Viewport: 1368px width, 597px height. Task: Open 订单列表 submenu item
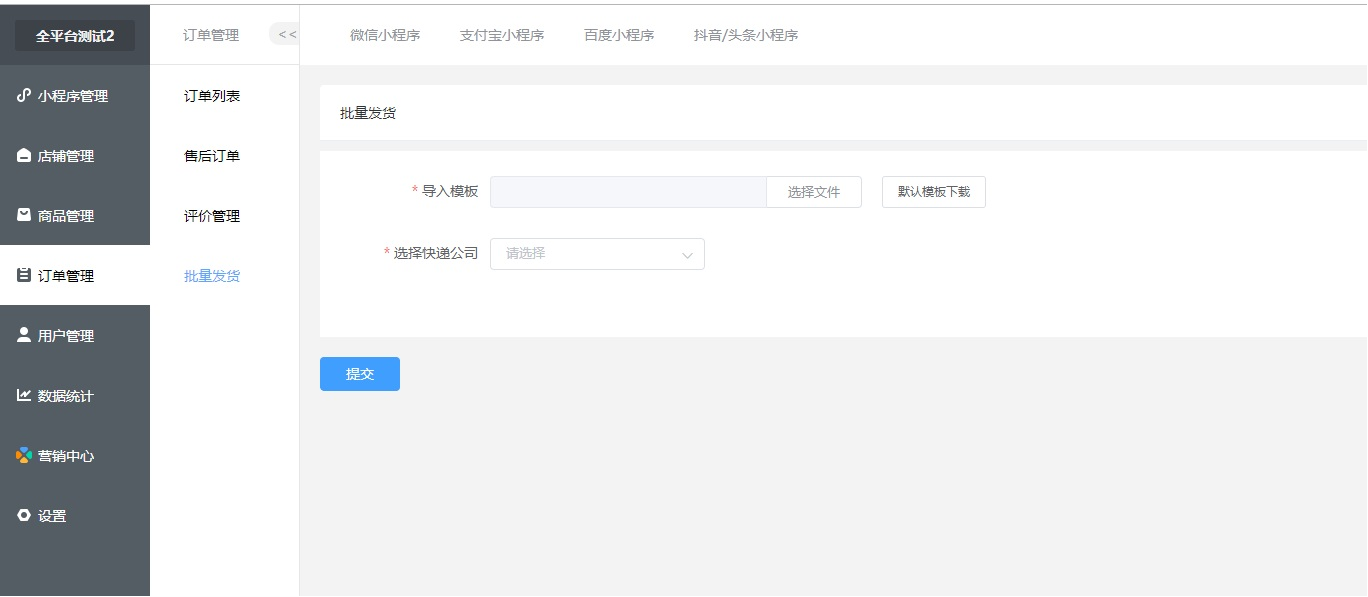tap(212, 96)
